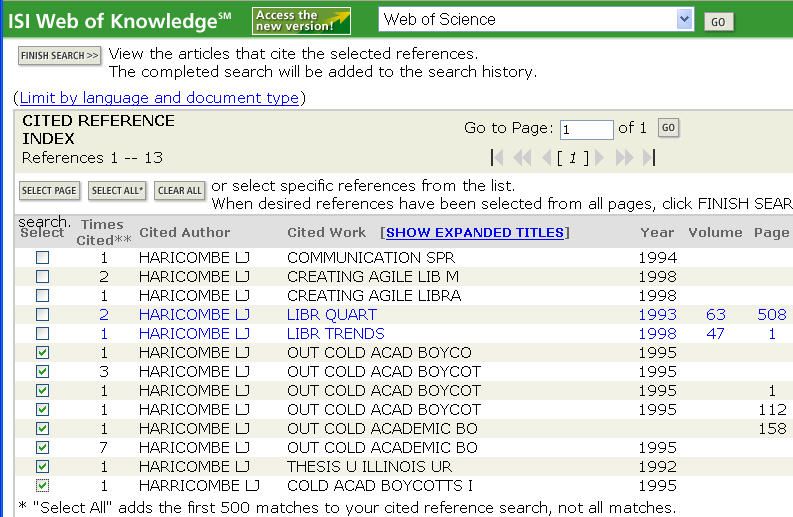Screen dimensions: 793x517
Task: Click the previous page arrow icon
Action: coord(546,158)
